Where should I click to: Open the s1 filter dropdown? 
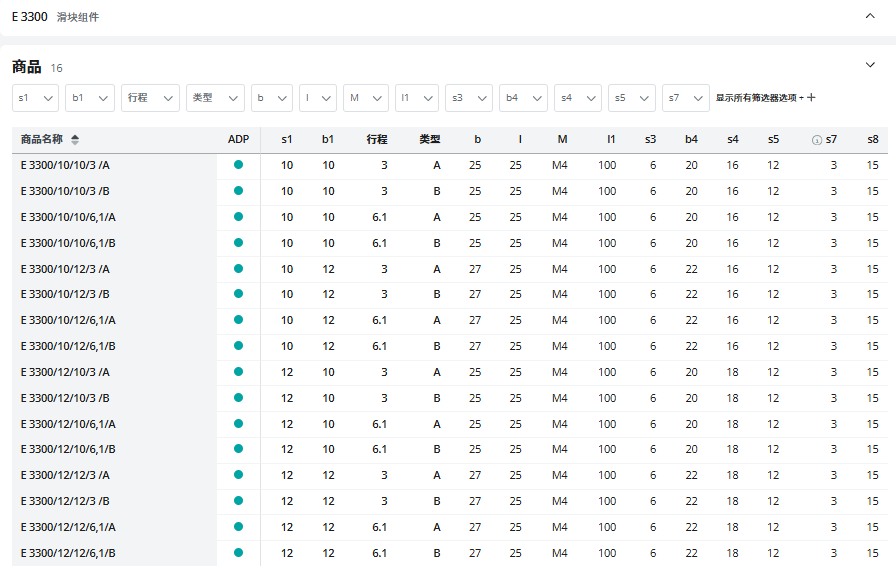click(x=36, y=98)
